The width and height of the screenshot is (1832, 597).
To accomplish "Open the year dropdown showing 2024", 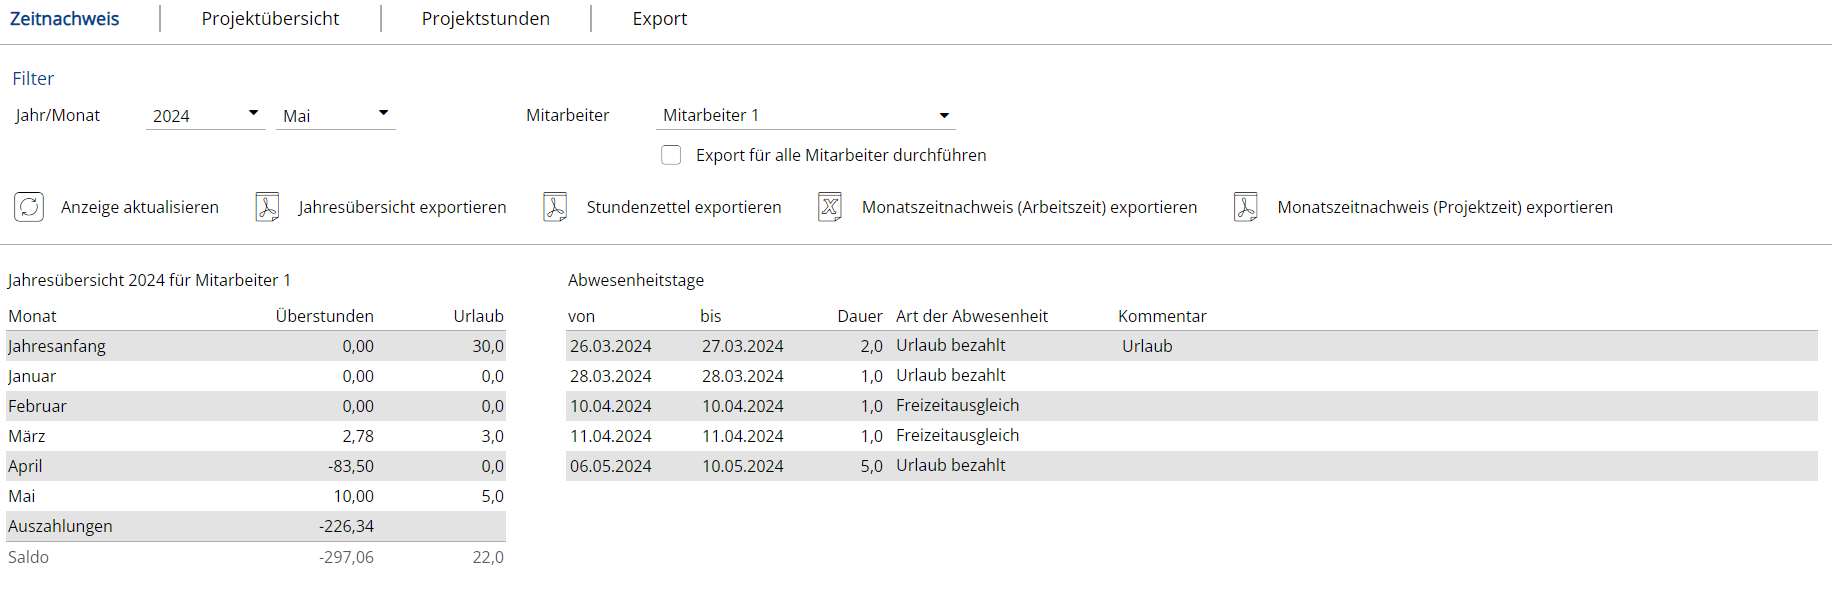I will pyautogui.click(x=205, y=116).
